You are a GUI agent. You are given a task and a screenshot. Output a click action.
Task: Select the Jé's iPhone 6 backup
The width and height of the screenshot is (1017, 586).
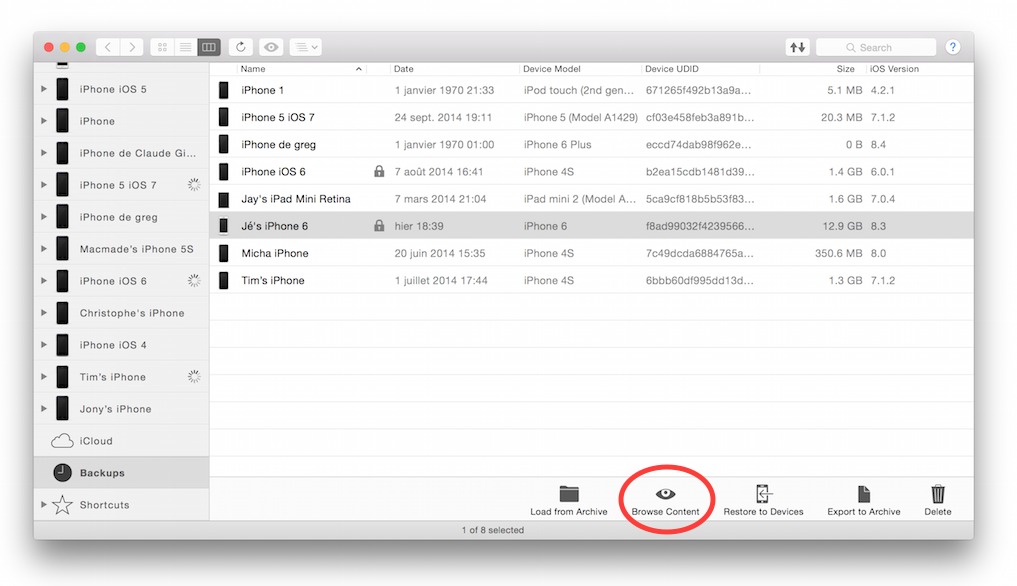click(592, 226)
